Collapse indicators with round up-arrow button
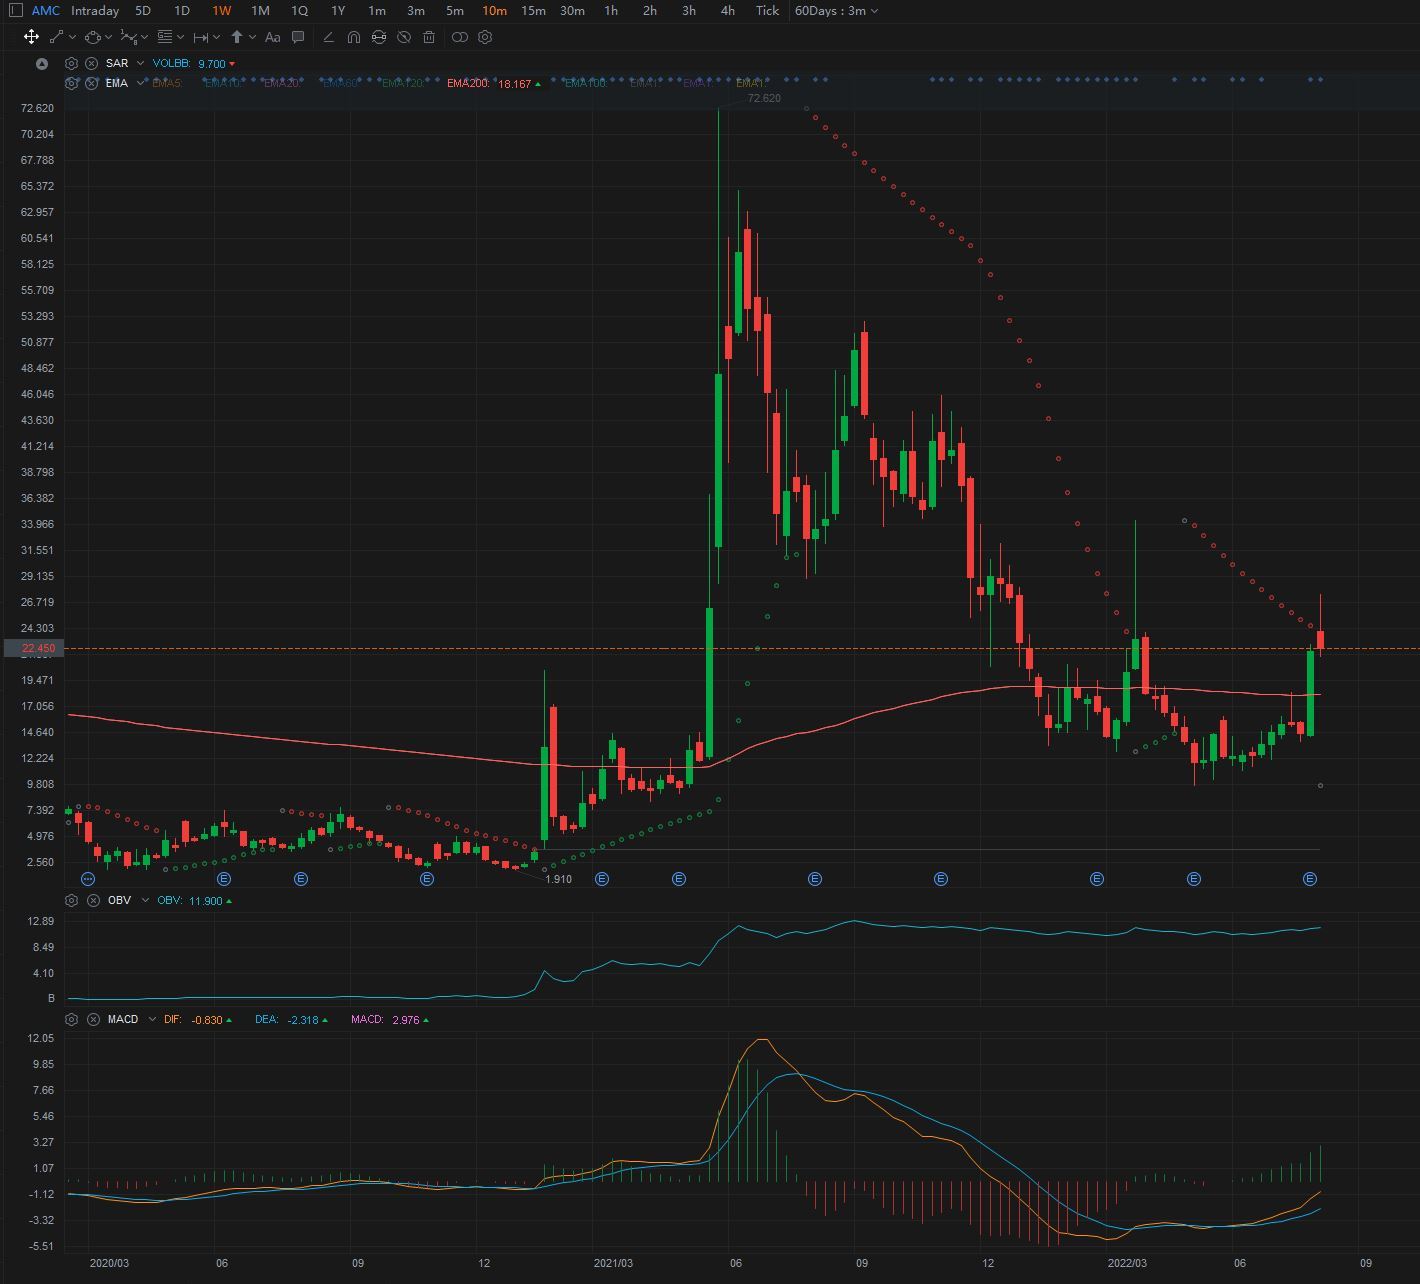1420x1284 pixels. 41,63
